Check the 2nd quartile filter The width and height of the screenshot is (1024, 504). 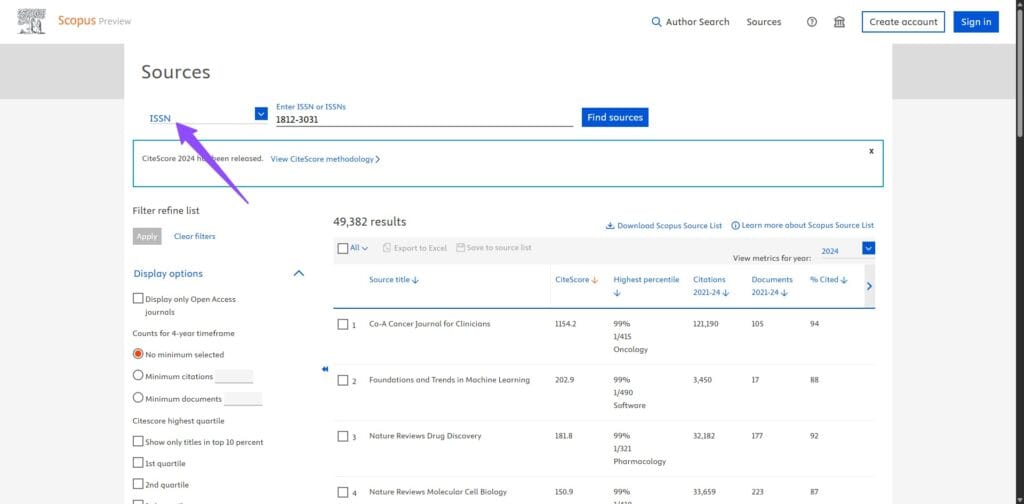[138, 484]
